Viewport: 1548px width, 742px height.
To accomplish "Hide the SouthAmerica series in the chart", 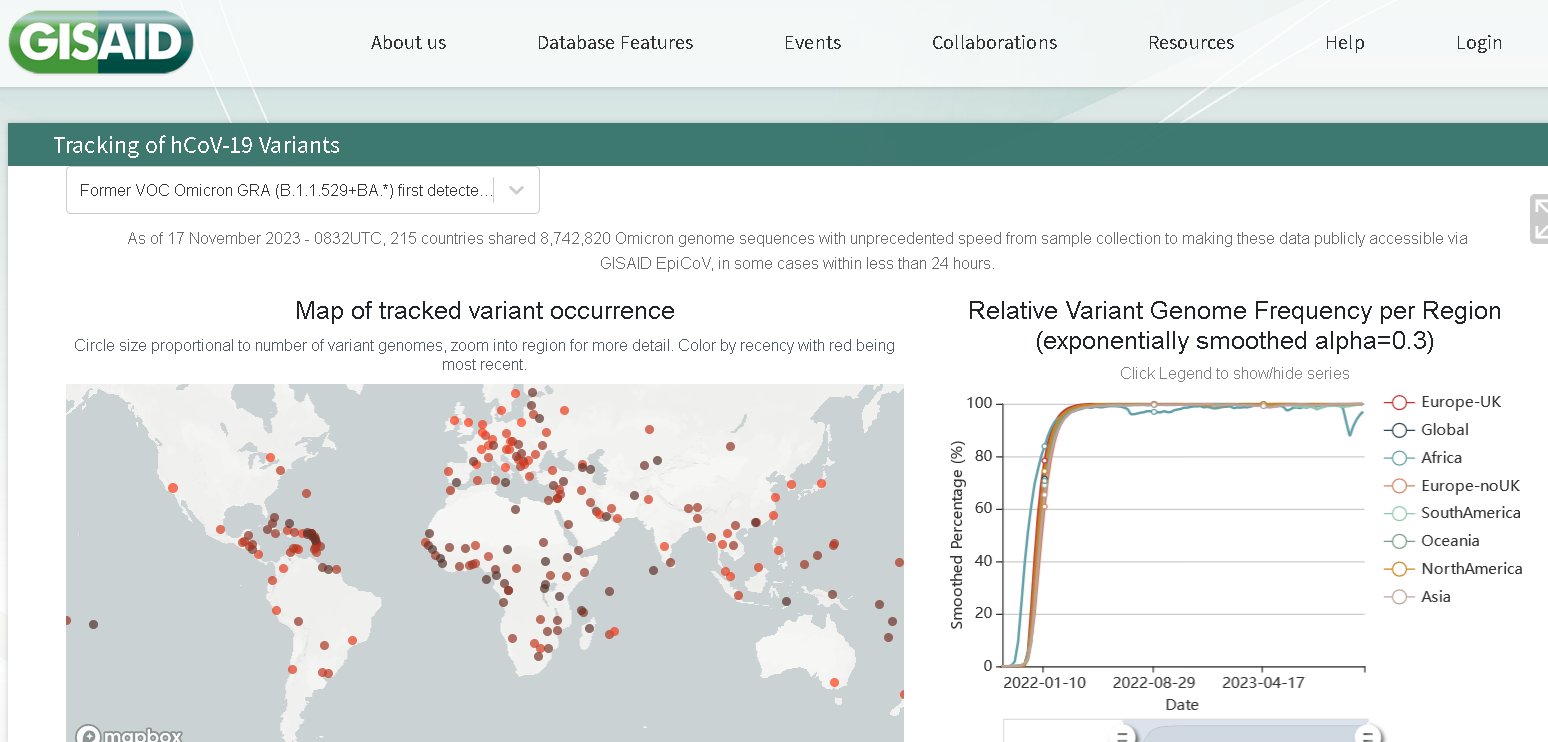I will 1470,513.
